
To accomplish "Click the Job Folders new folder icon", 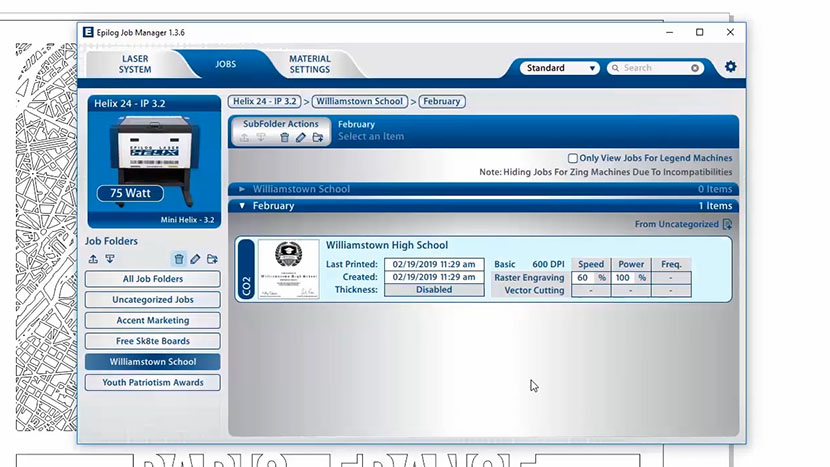I will [x=212, y=259].
